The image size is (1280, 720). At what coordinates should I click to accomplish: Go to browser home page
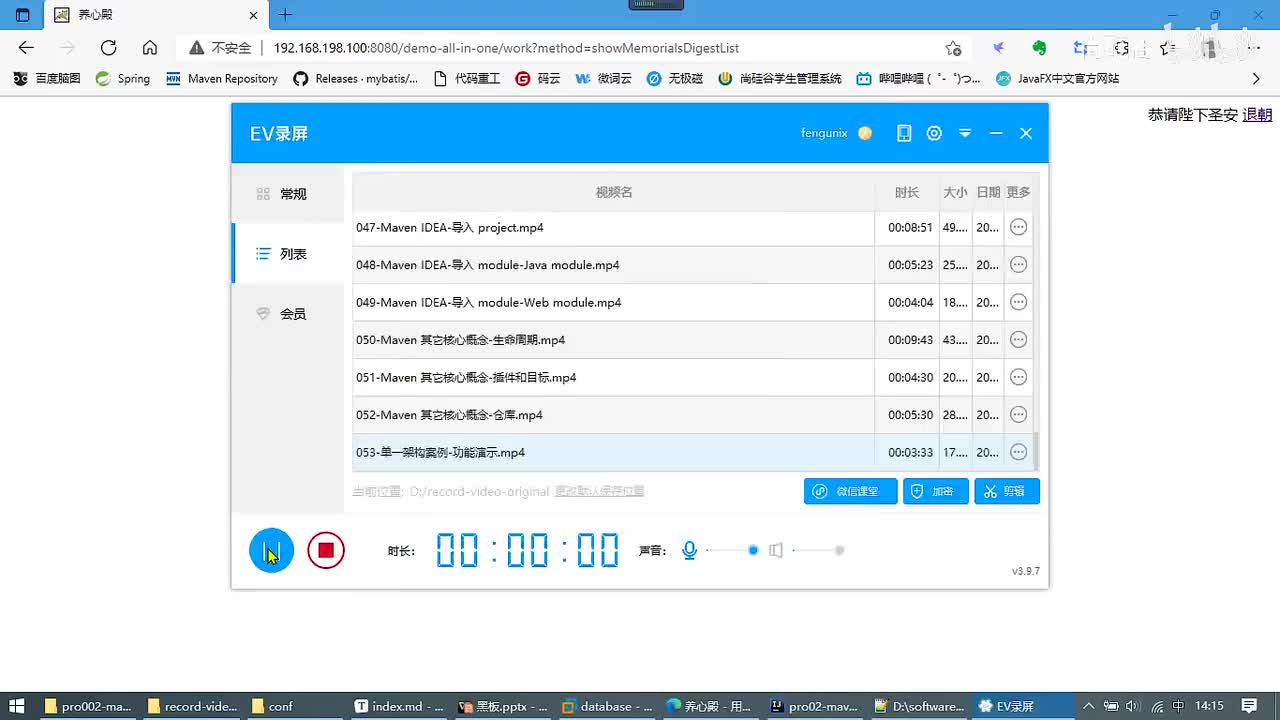[150, 48]
